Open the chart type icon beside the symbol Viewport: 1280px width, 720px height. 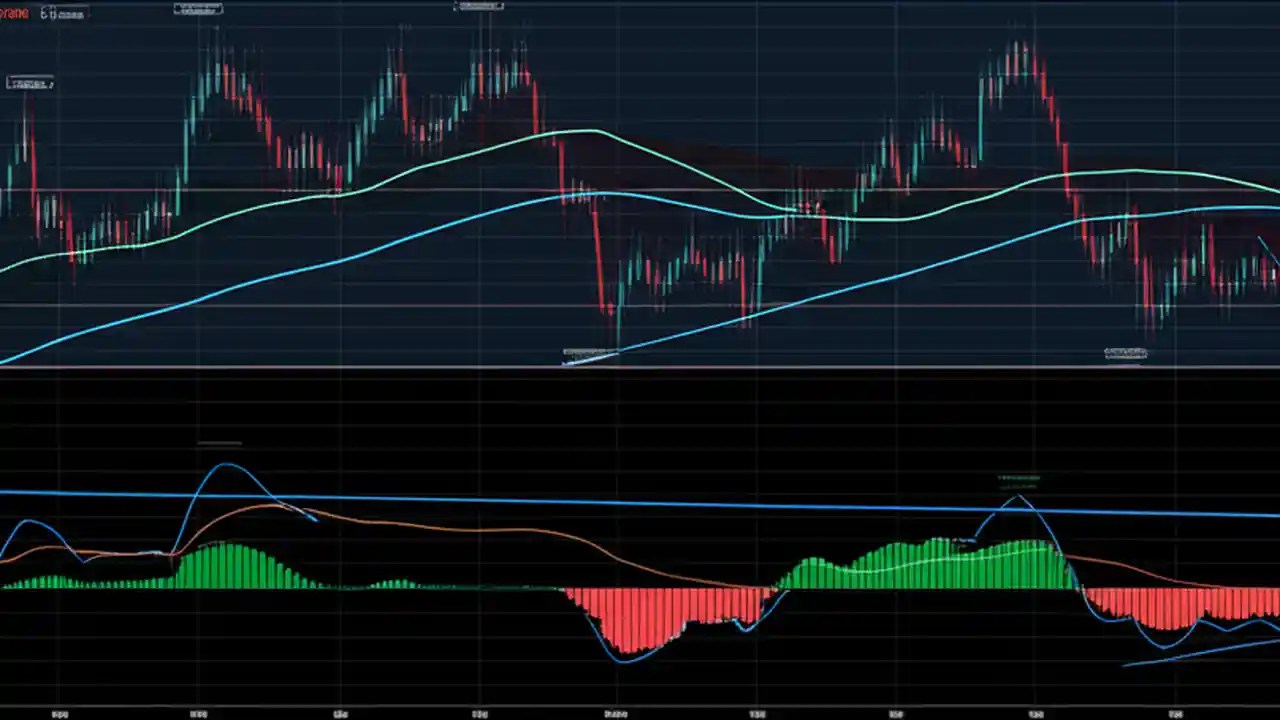(x=45, y=14)
